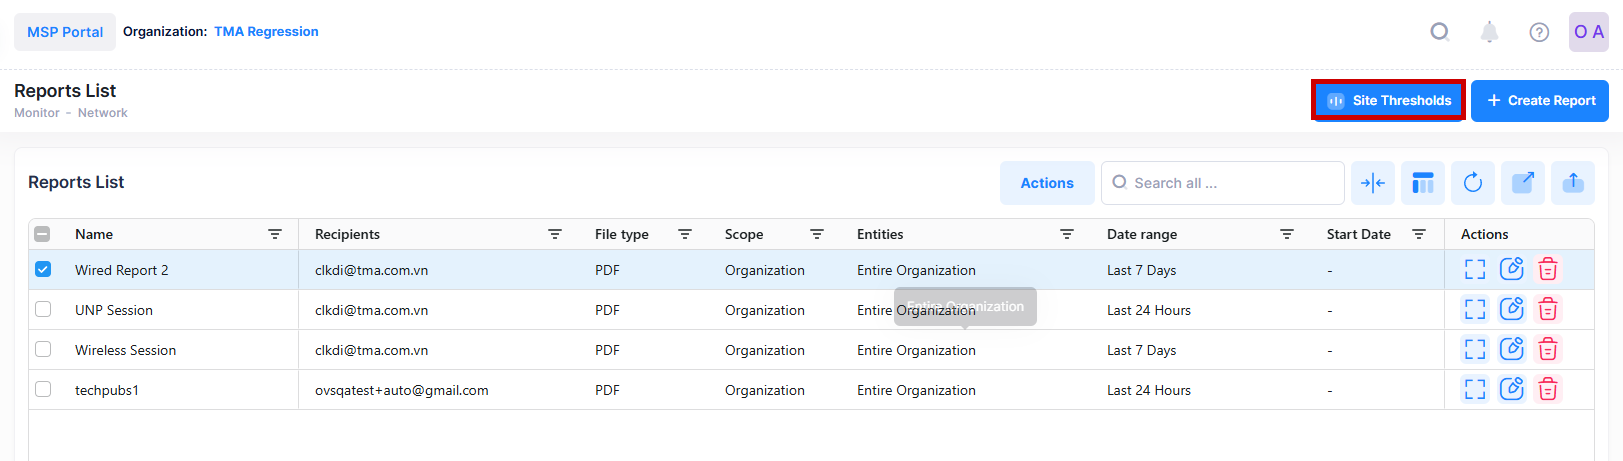Edit the UNP Session report

(x=1511, y=310)
